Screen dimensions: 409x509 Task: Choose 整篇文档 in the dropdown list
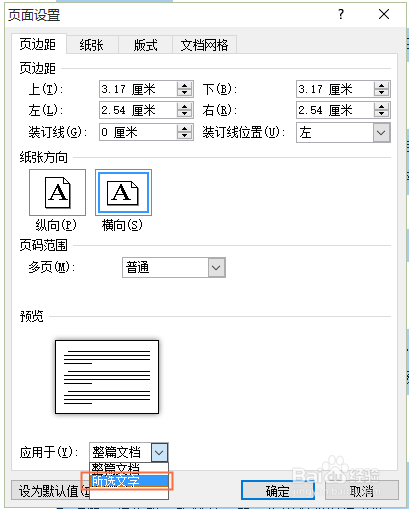129,468
